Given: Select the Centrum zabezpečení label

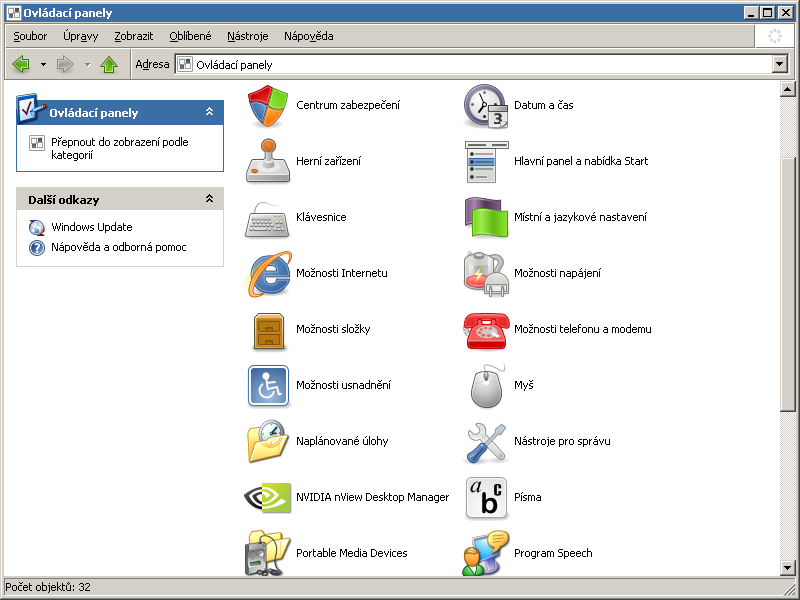Looking at the screenshot, I should point(348,105).
